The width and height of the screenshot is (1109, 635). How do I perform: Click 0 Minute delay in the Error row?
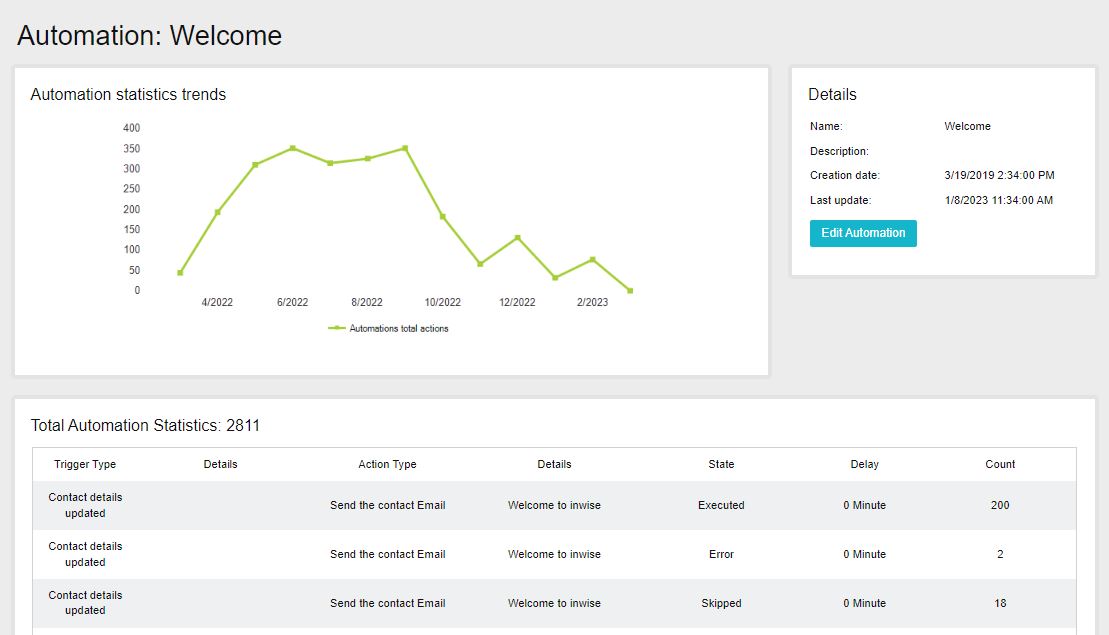pos(864,554)
